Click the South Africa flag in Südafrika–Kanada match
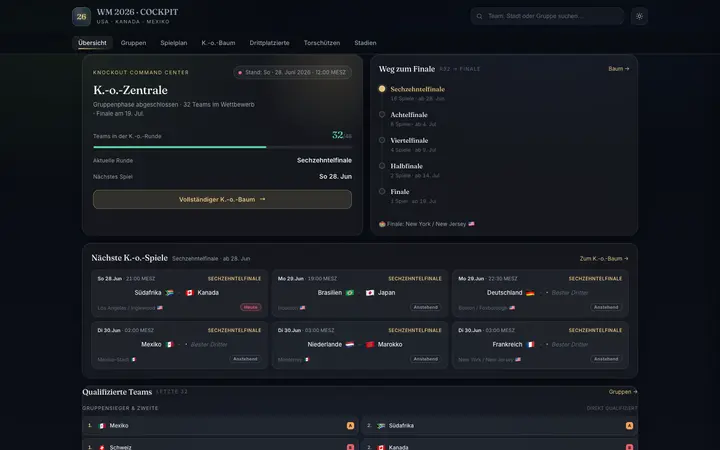 click(x=169, y=292)
